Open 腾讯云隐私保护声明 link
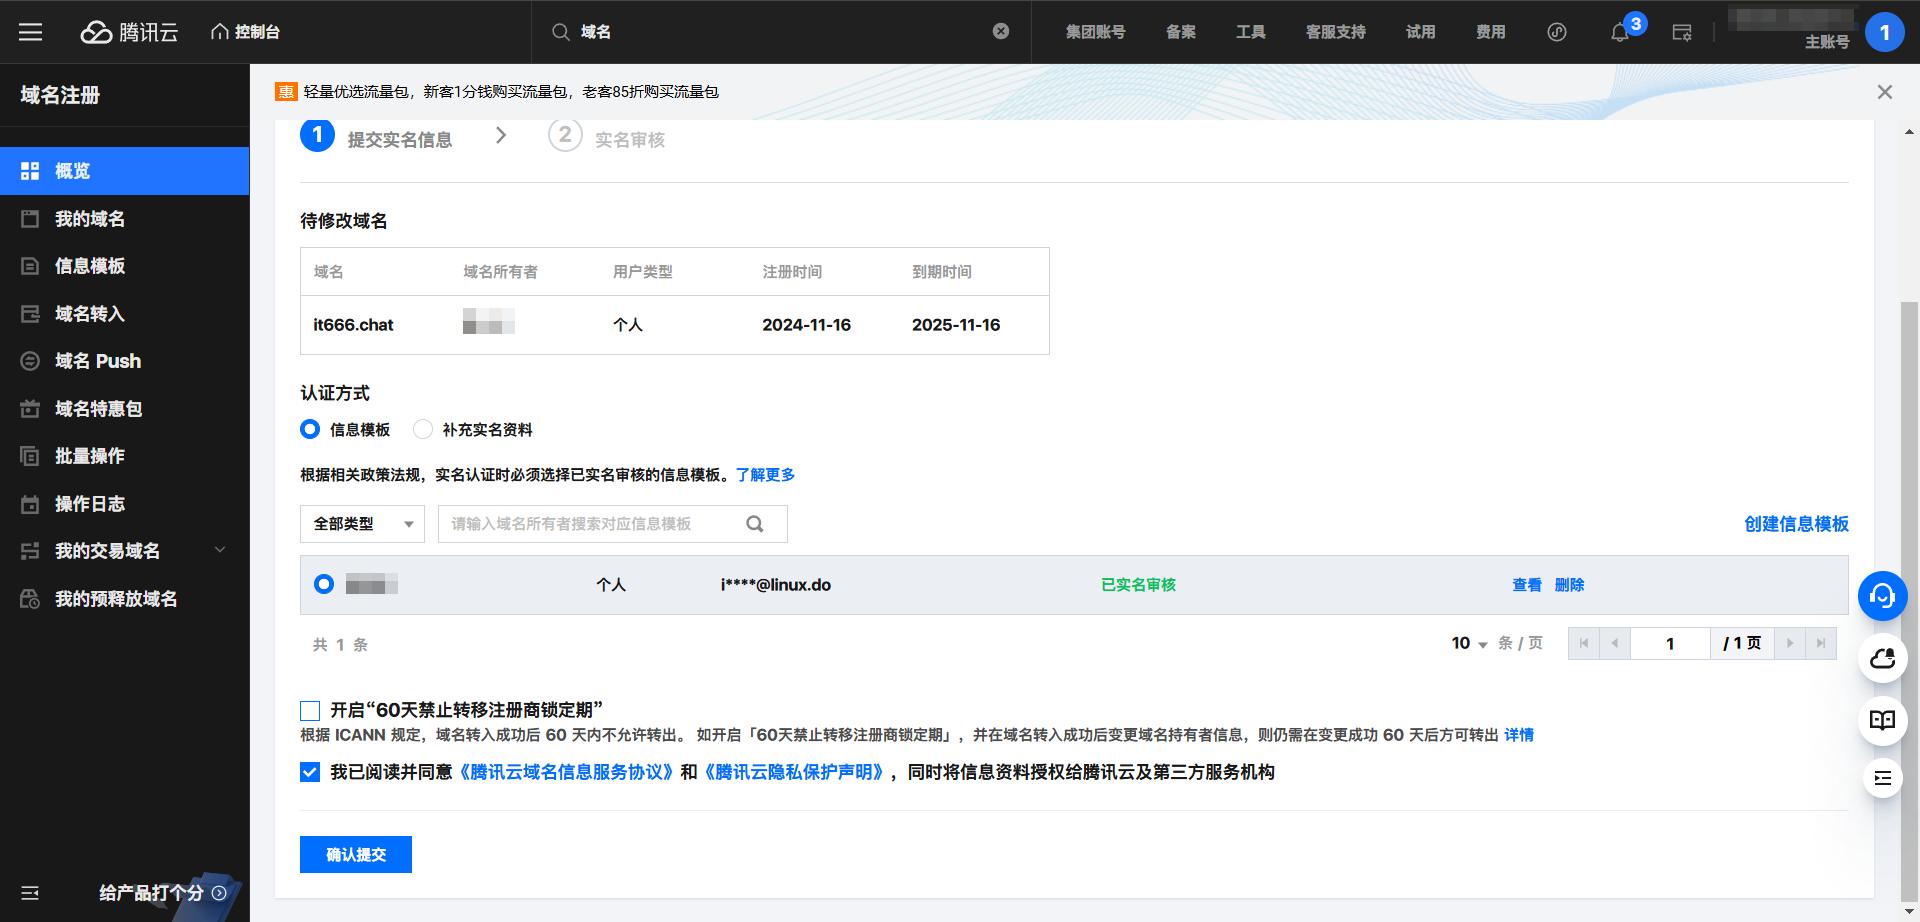 [795, 772]
